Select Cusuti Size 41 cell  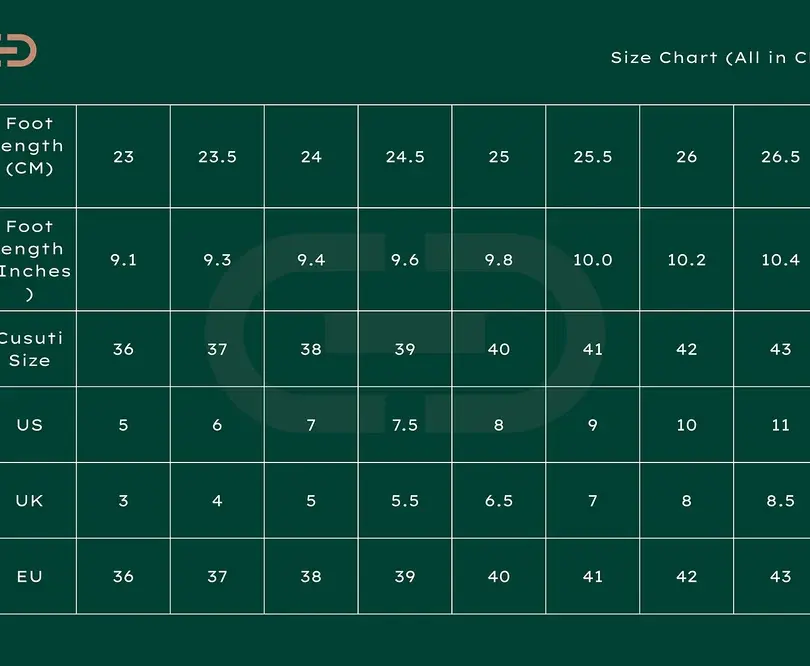click(593, 349)
